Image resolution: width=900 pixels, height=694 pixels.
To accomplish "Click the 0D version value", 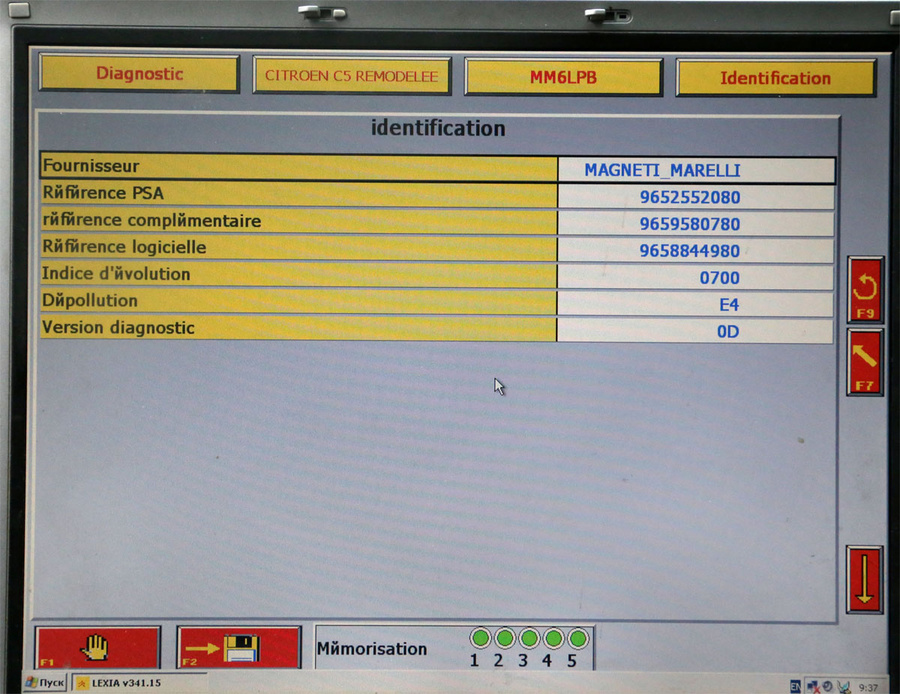I will [x=728, y=332].
